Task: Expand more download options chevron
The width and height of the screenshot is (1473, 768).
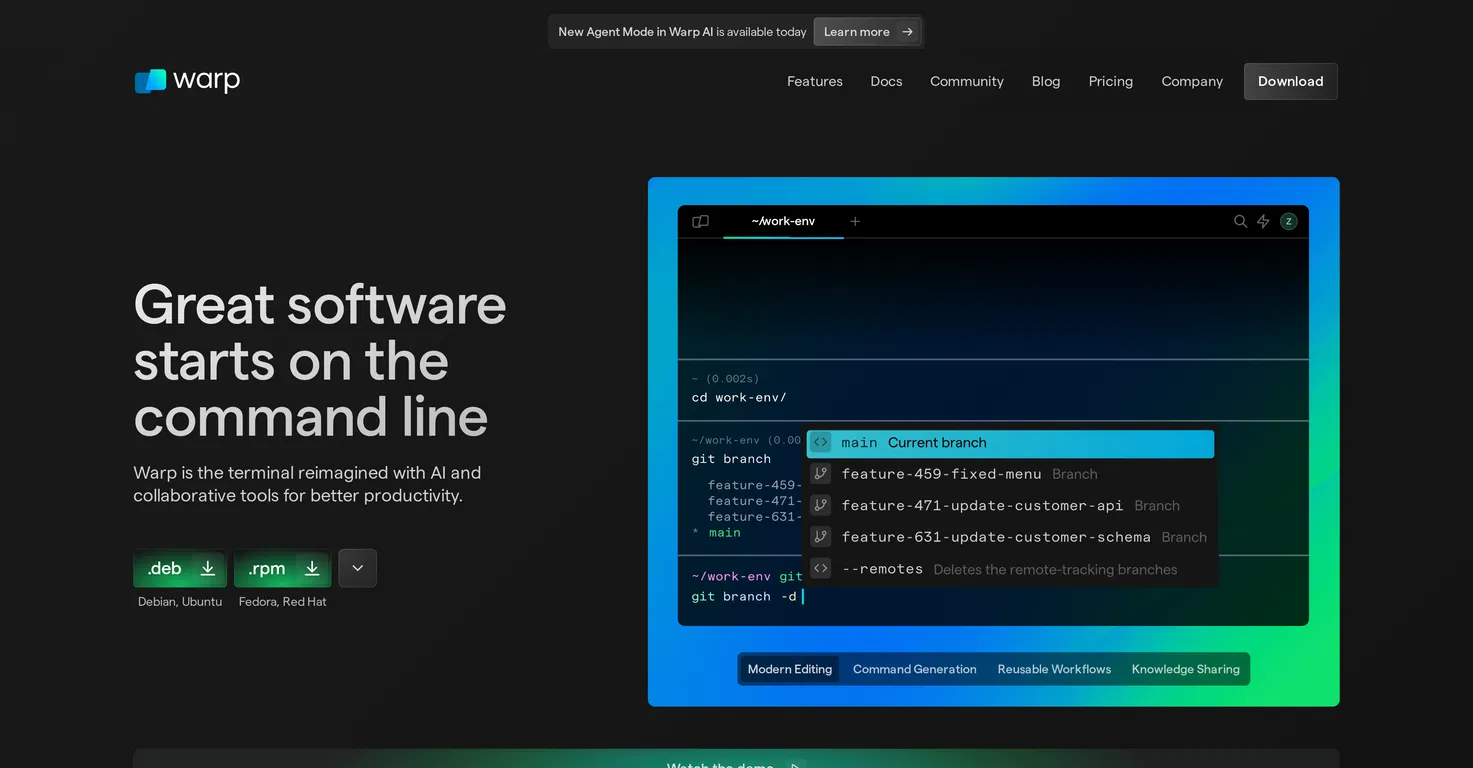Action: [357, 568]
